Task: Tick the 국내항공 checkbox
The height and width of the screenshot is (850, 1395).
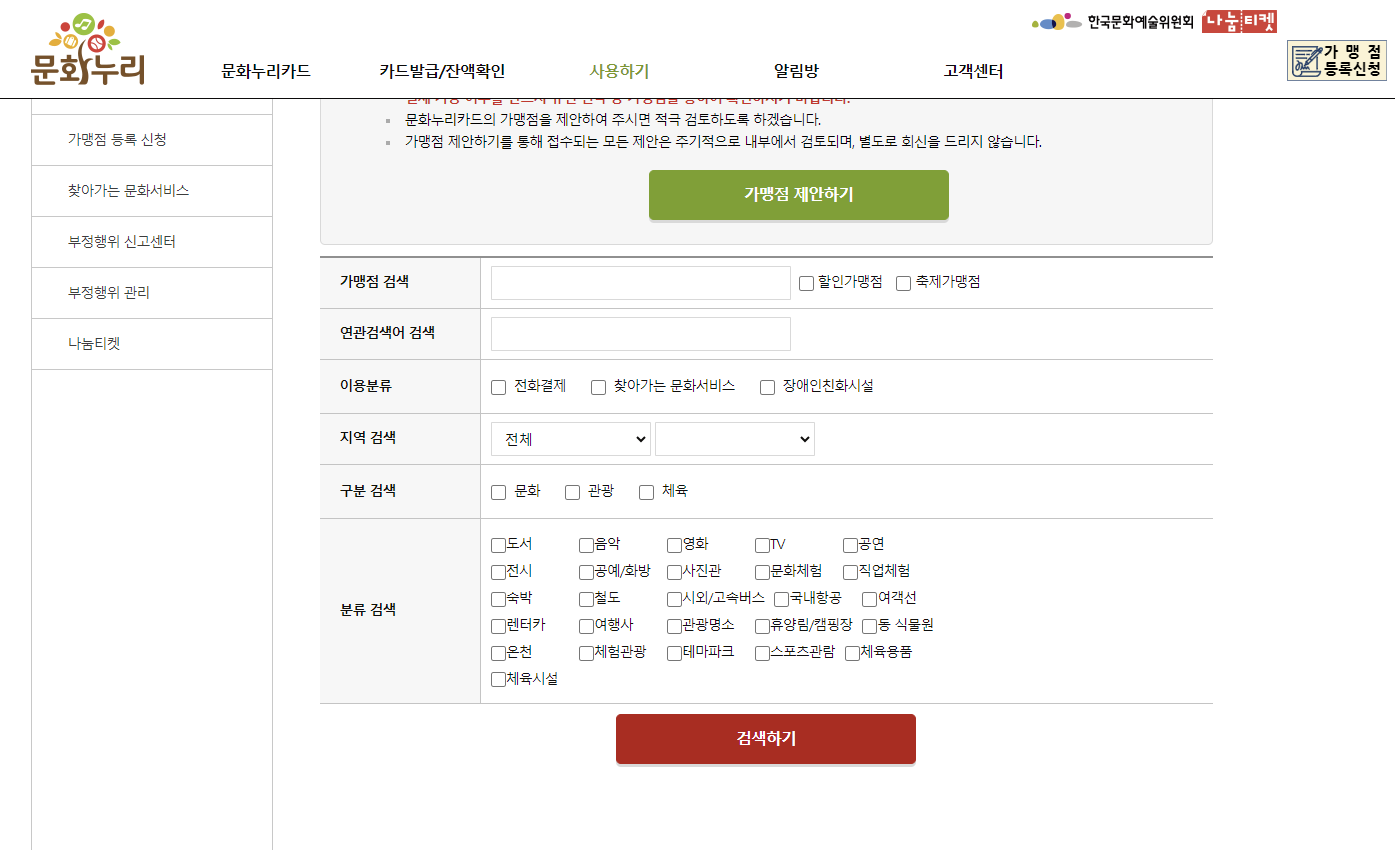Action: (x=781, y=600)
